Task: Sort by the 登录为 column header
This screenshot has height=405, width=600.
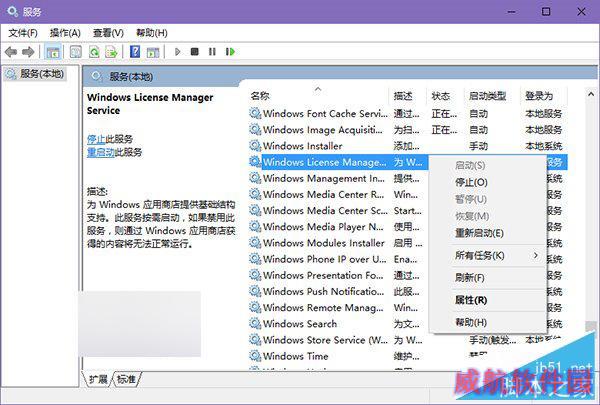Action: click(543, 96)
